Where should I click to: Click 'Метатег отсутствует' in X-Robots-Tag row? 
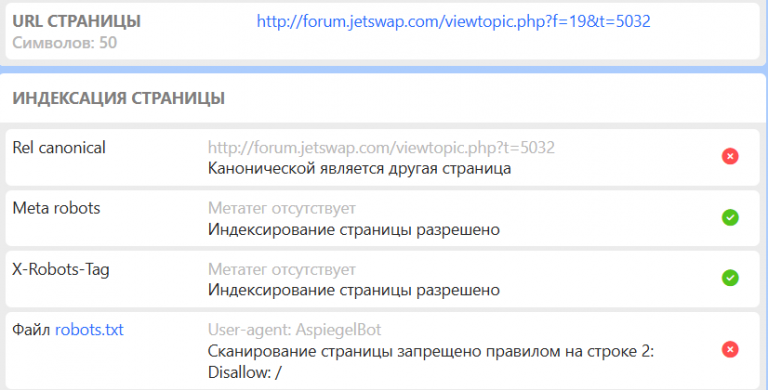[282, 269]
